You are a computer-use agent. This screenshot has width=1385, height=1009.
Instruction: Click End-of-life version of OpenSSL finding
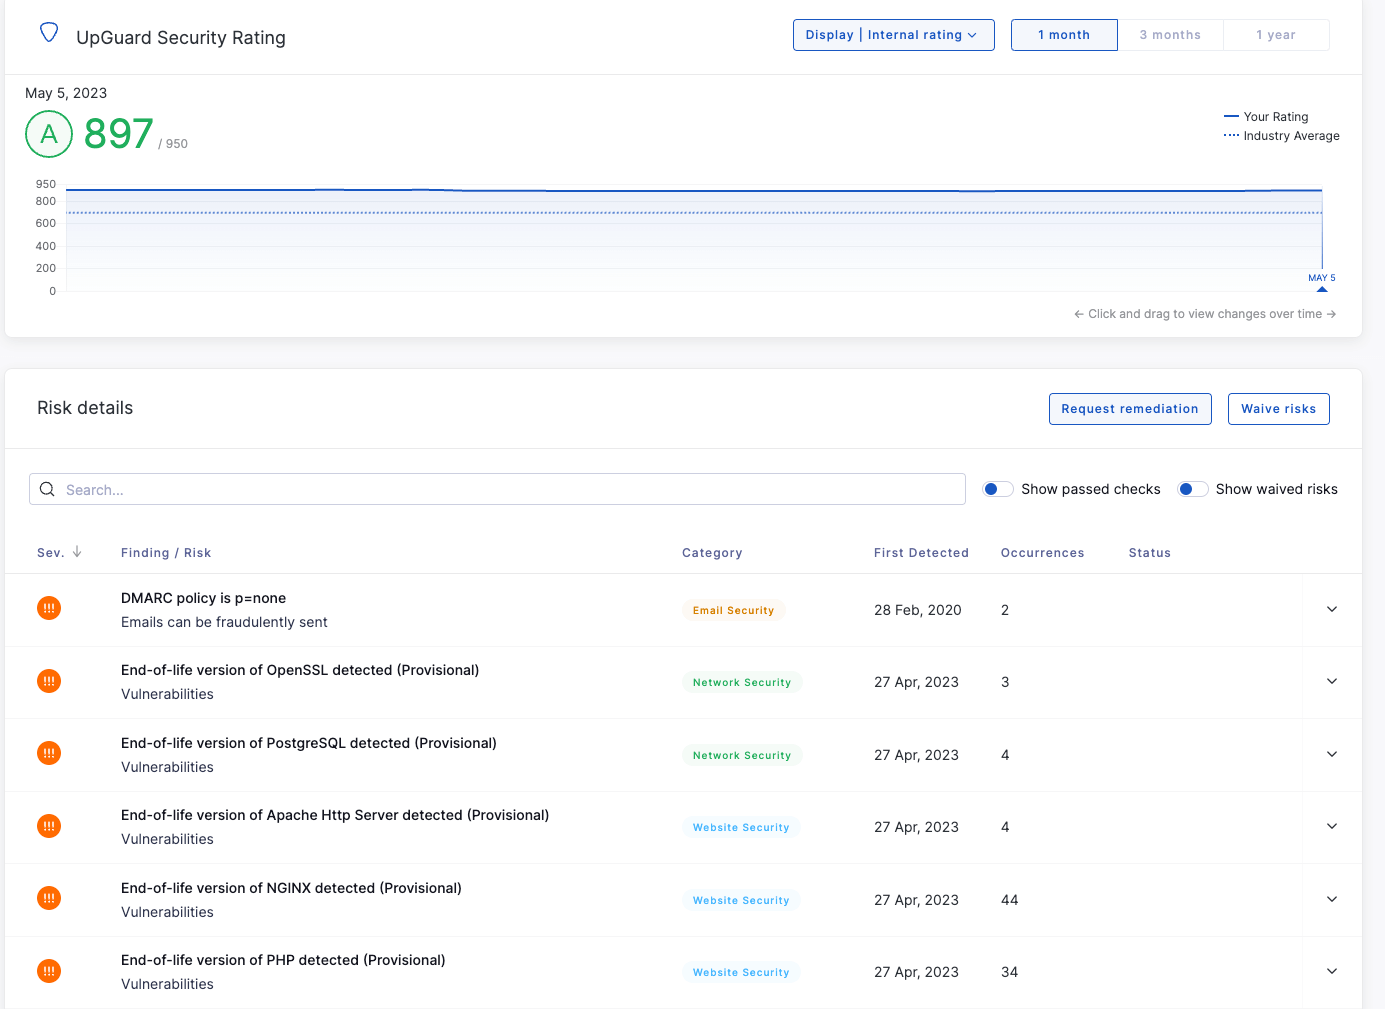pyautogui.click(x=300, y=670)
